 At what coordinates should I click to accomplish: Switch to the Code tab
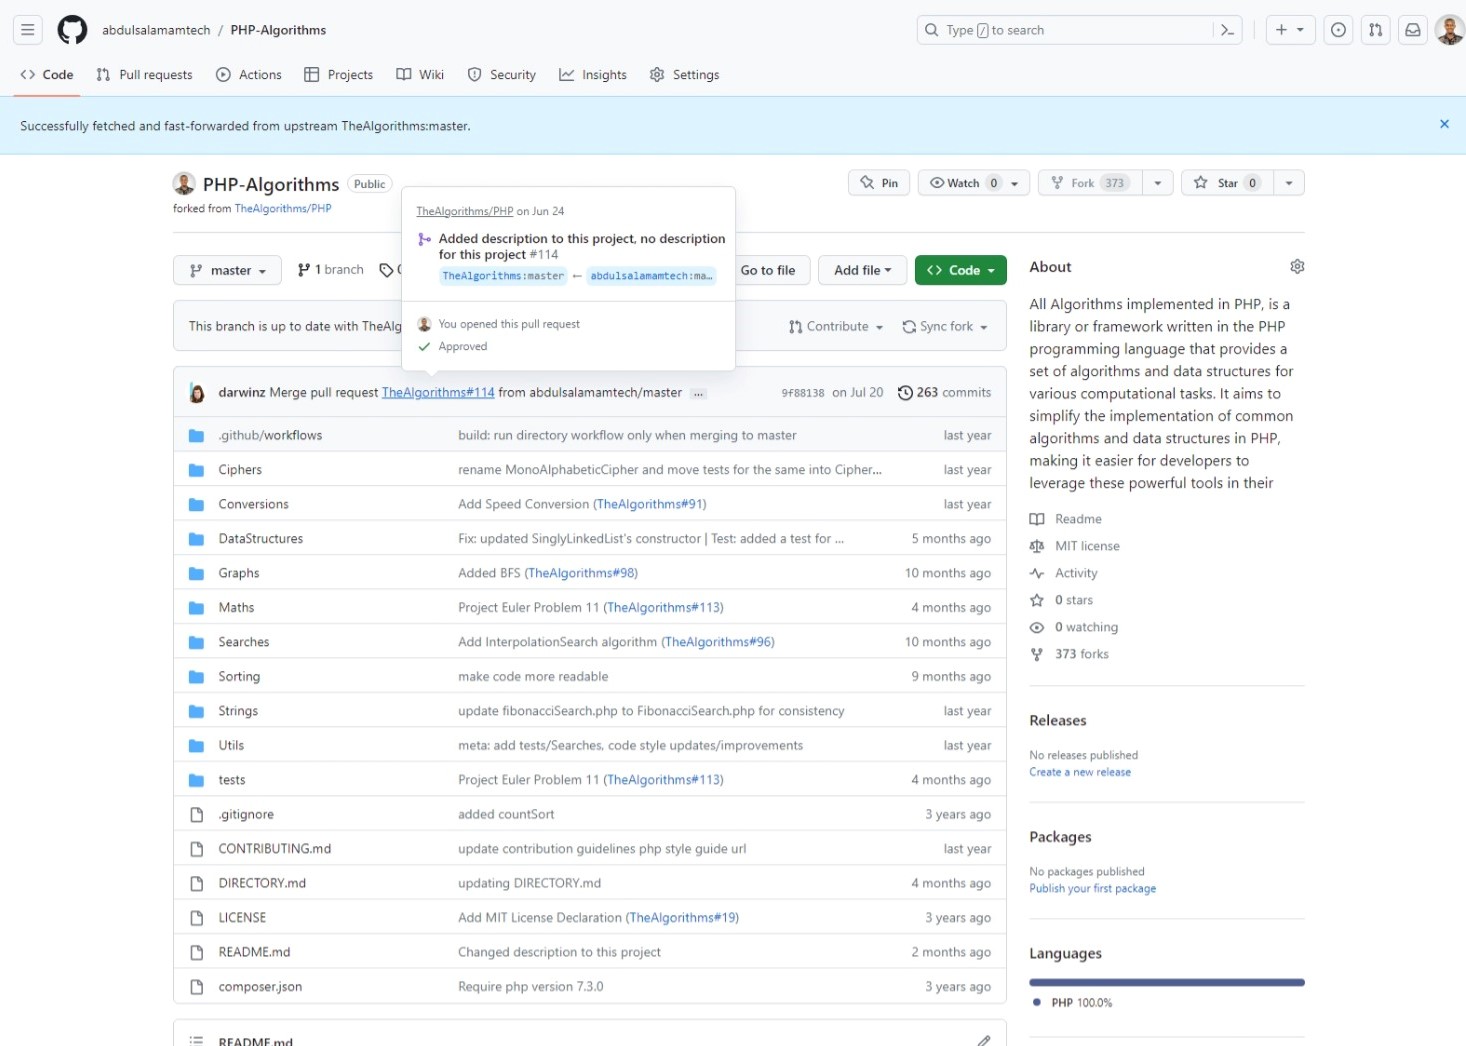[x=47, y=75]
